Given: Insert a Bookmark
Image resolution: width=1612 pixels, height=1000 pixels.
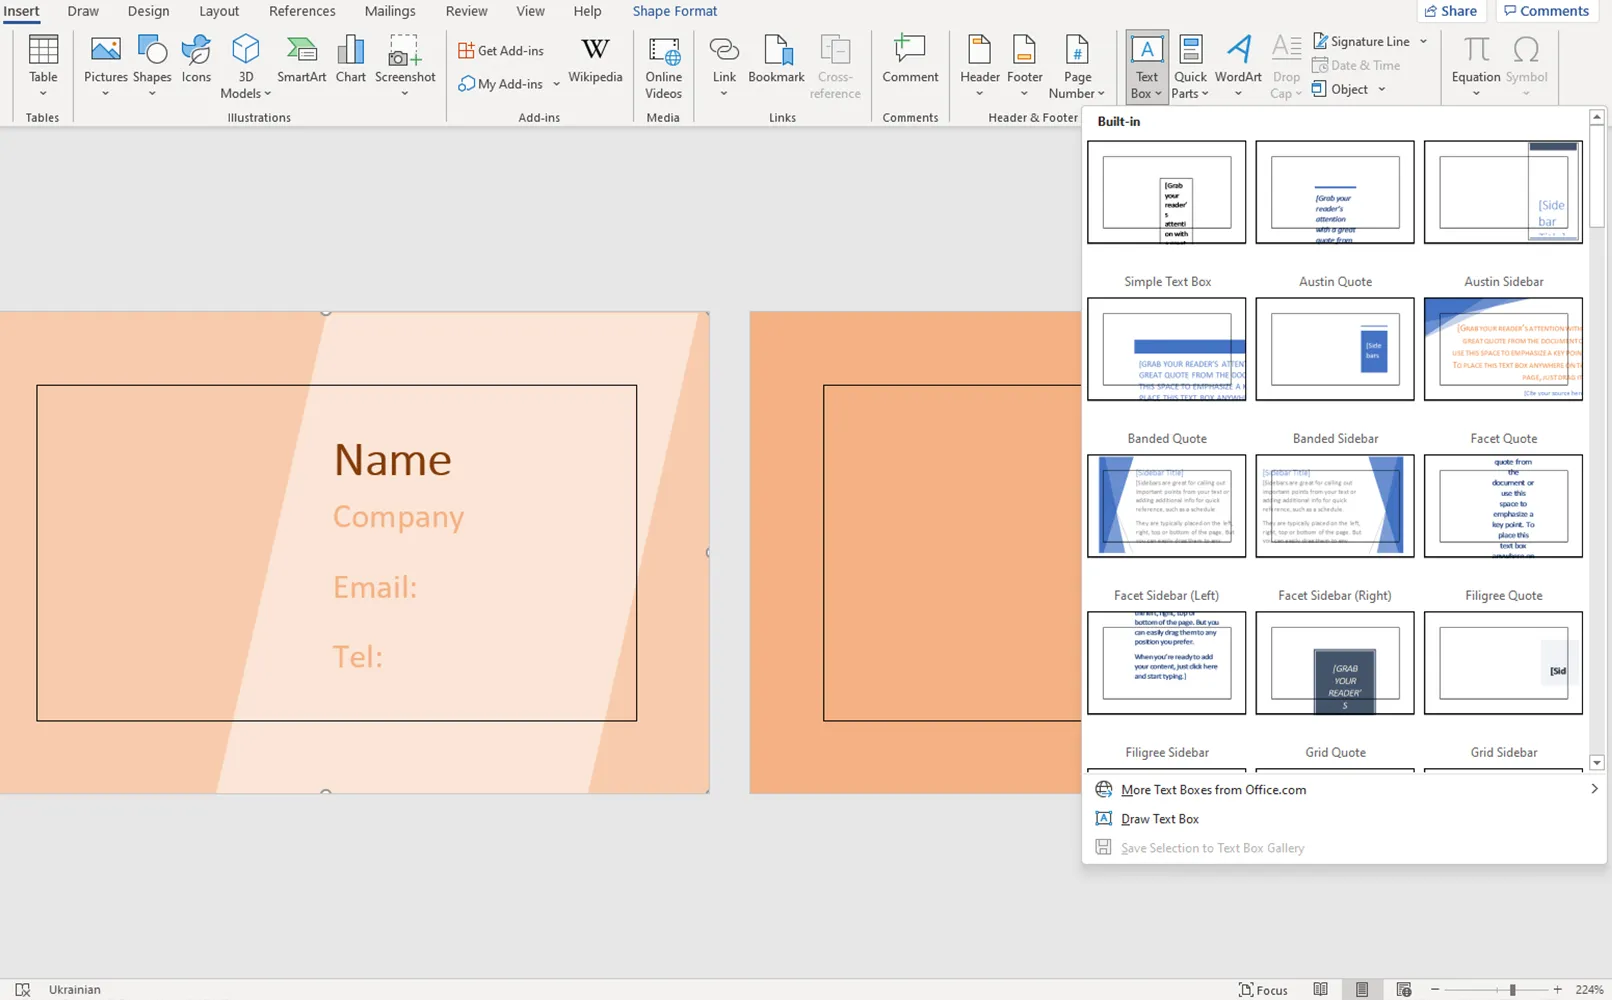Looking at the screenshot, I should coord(776,60).
